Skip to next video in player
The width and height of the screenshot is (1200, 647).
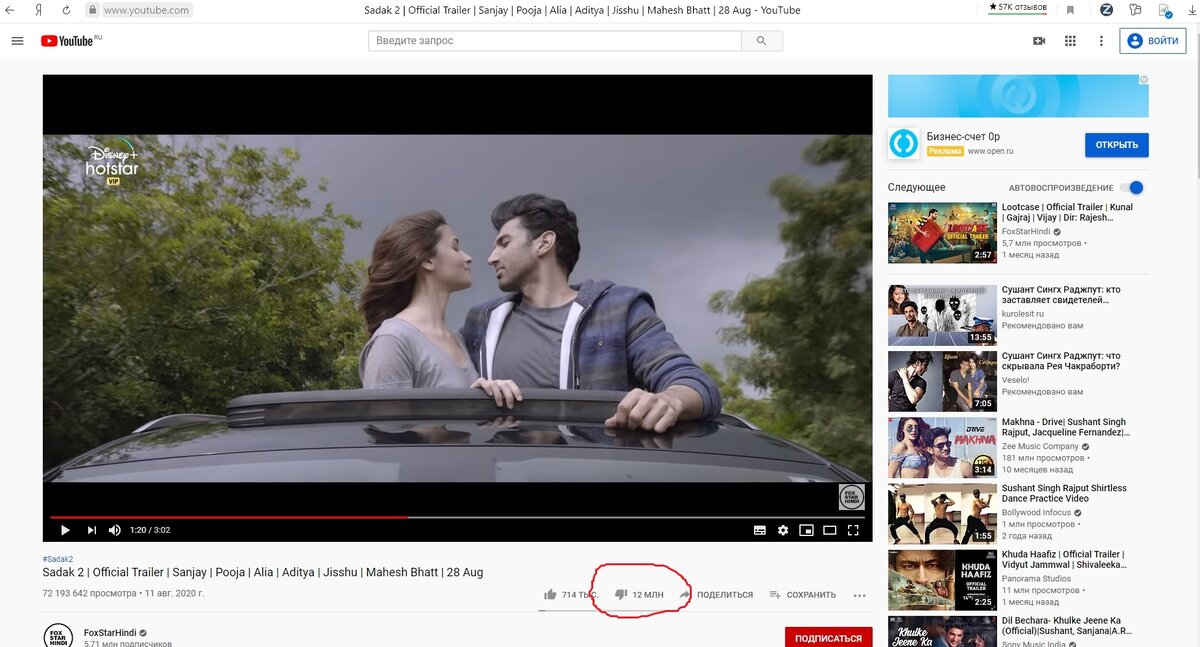pyautogui.click(x=91, y=530)
